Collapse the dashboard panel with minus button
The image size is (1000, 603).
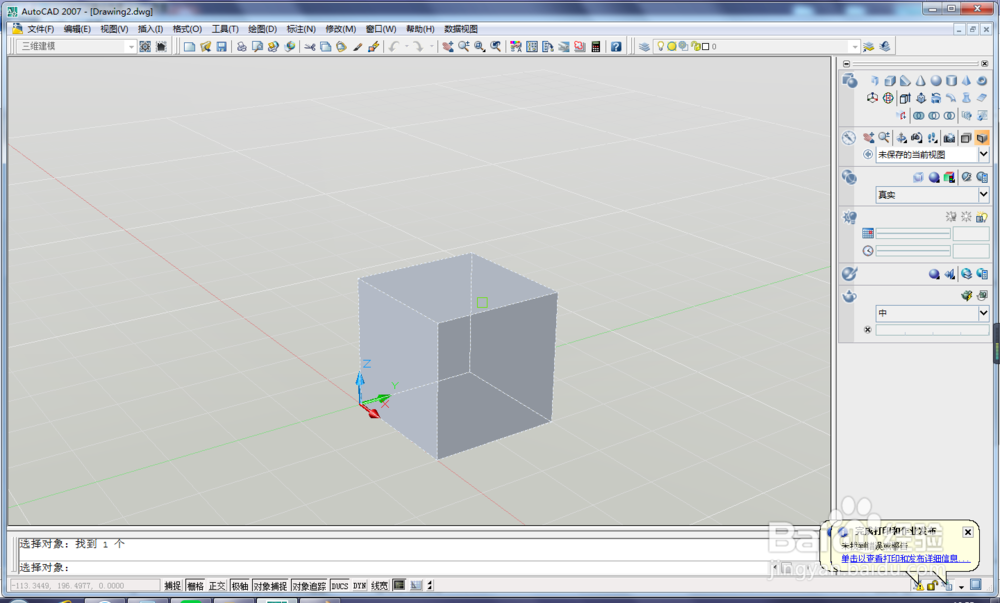pos(846,64)
